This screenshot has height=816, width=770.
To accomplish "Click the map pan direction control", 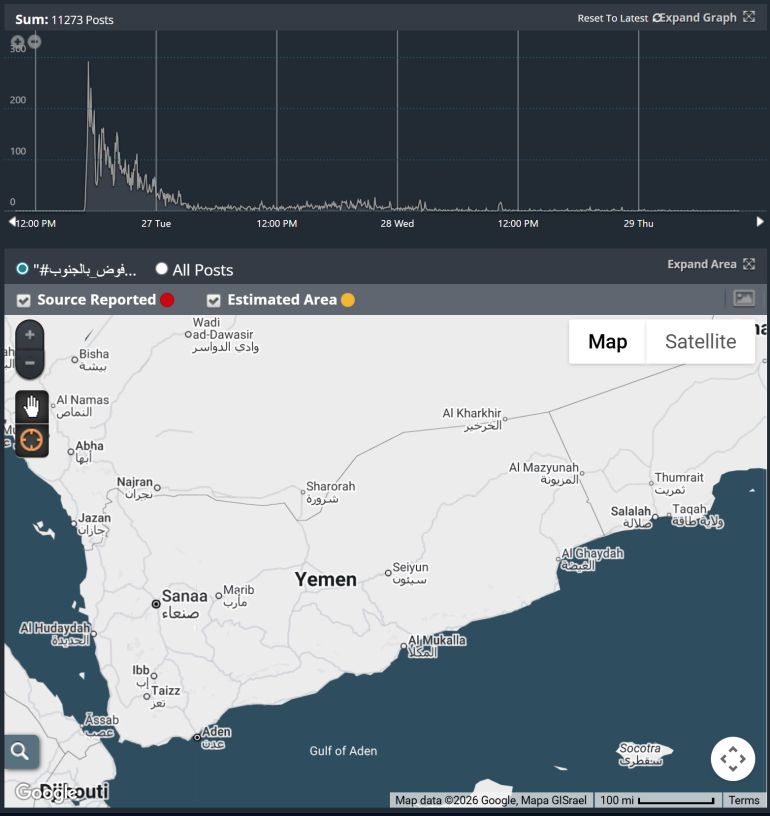I will click(733, 759).
